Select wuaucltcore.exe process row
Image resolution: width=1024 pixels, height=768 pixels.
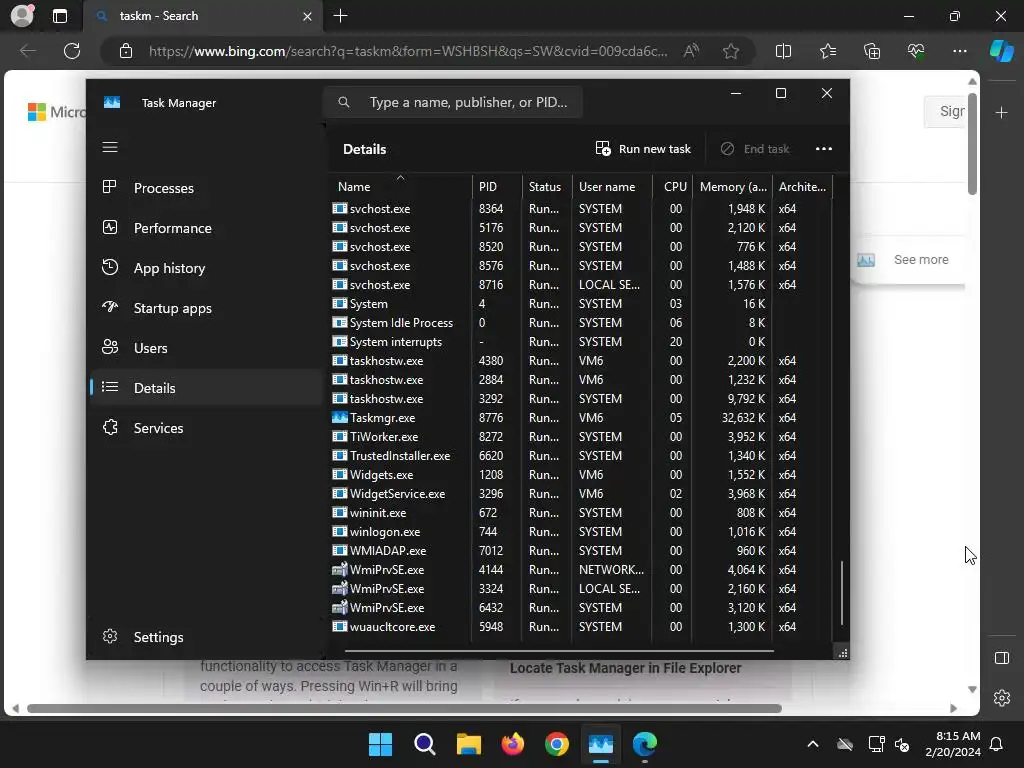tap(581, 627)
